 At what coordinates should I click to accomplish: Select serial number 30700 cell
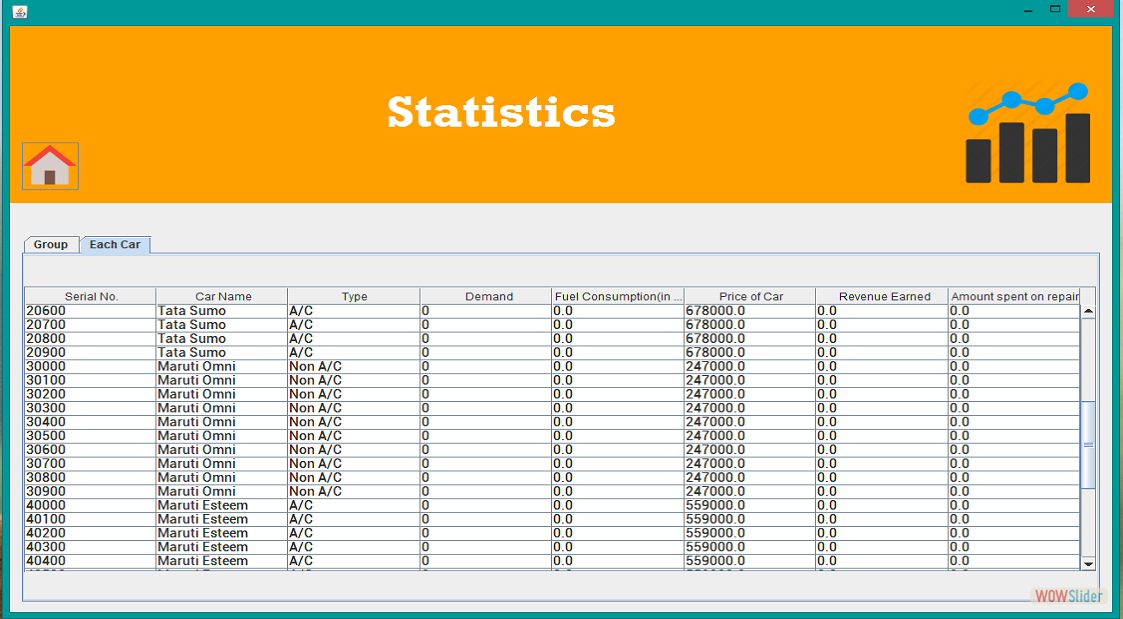pos(90,464)
